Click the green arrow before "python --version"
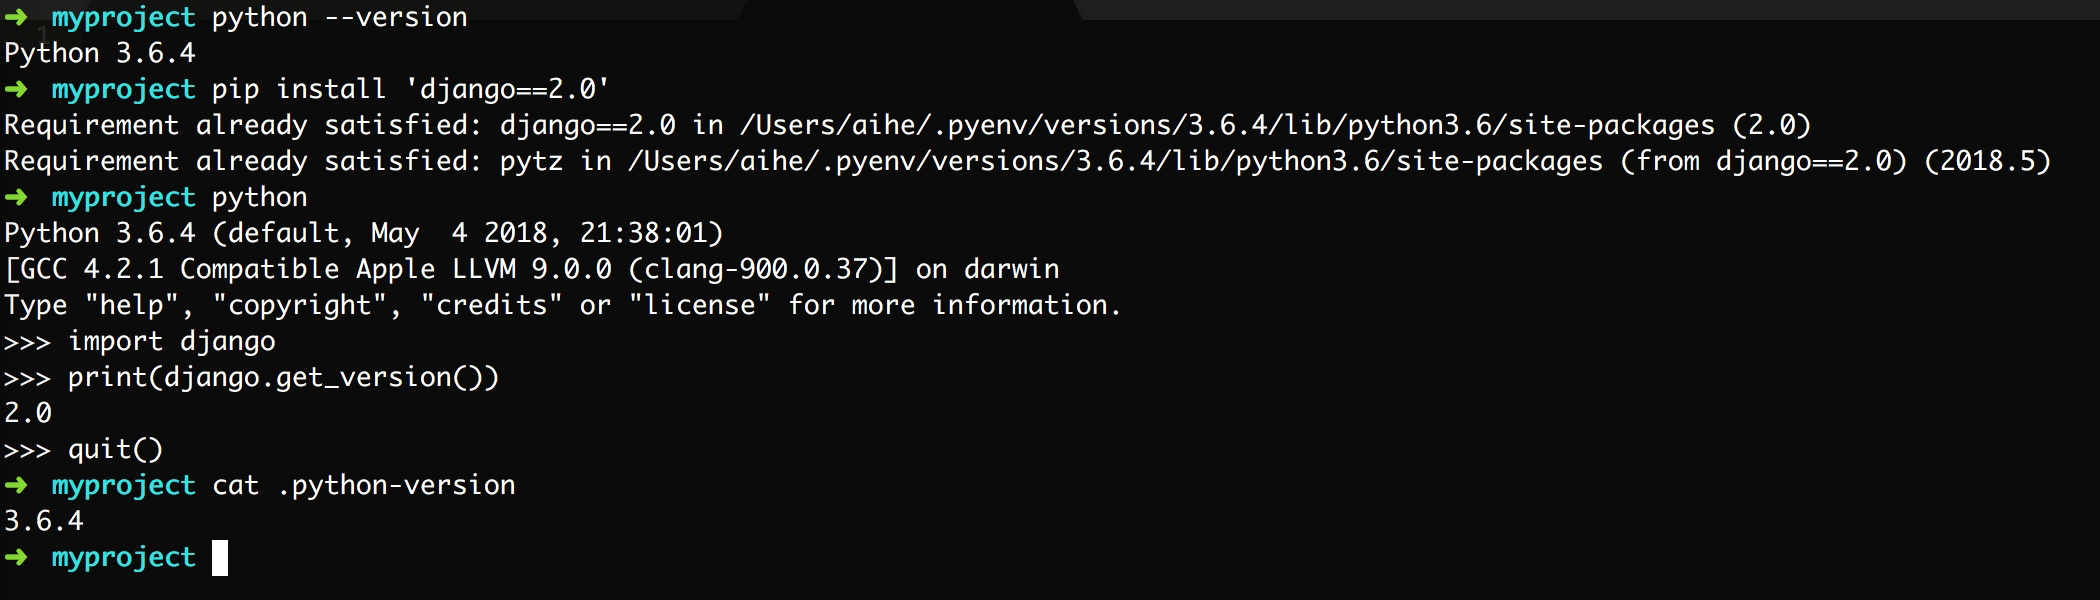Viewport: 2100px width, 600px height. (16, 17)
